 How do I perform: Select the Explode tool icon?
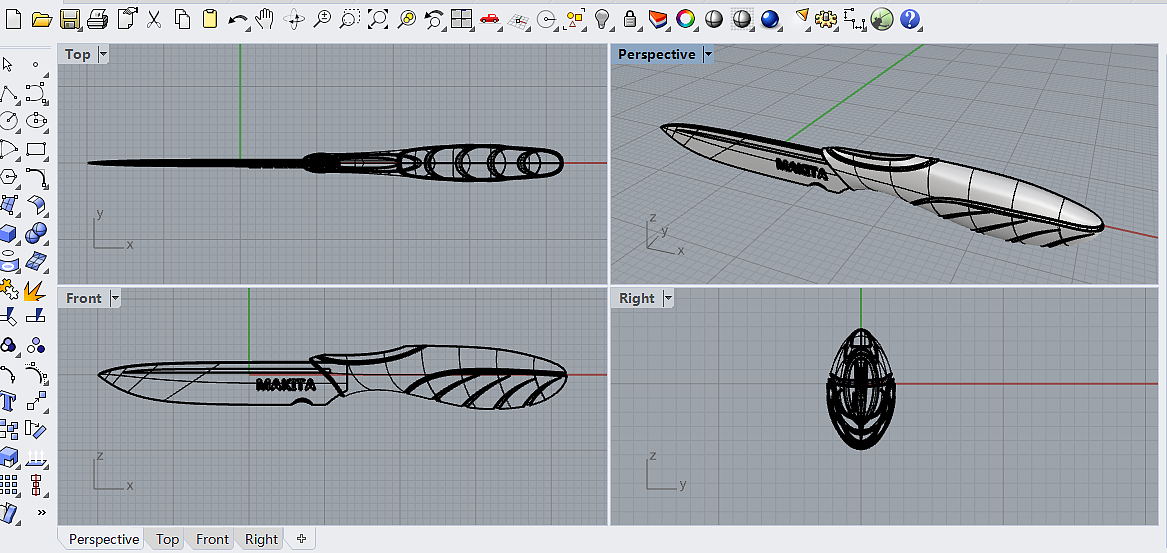(x=34, y=291)
